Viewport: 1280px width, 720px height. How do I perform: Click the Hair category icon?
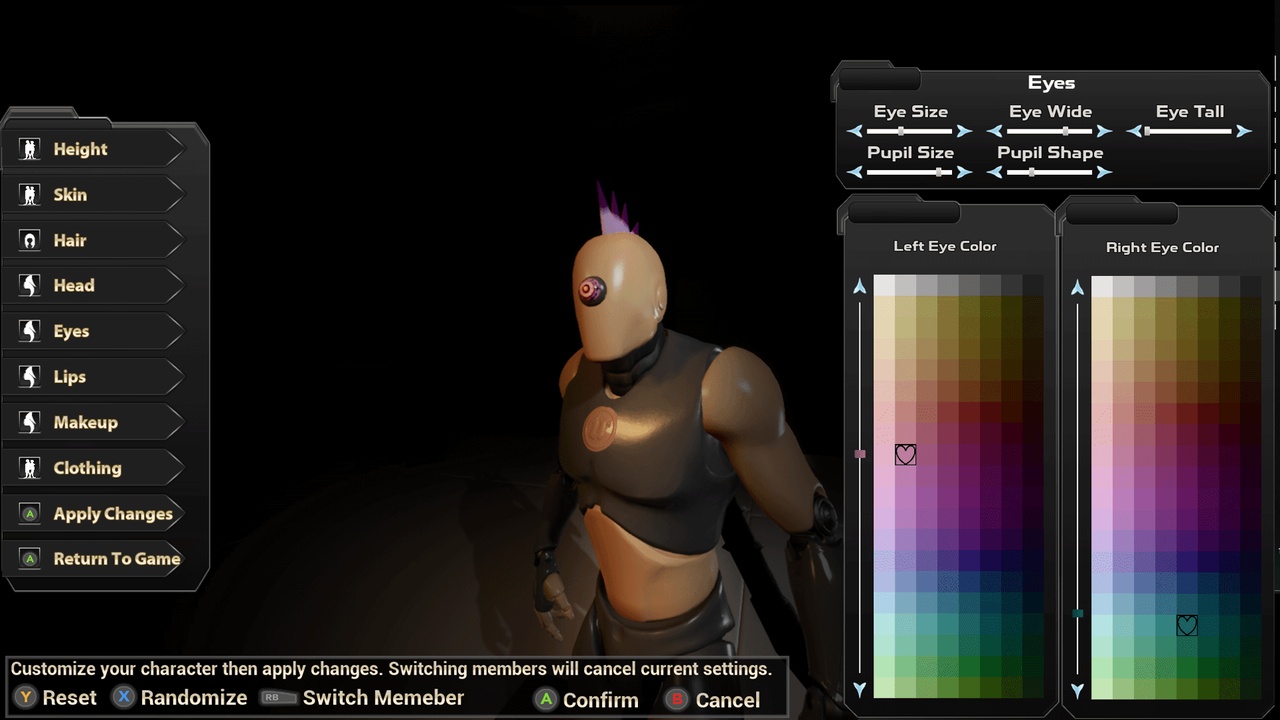pos(30,240)
